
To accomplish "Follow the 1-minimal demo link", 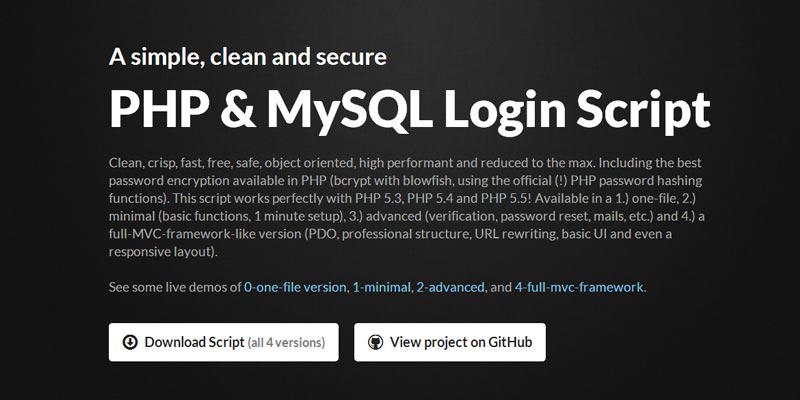I will click(x=381, y=288).
